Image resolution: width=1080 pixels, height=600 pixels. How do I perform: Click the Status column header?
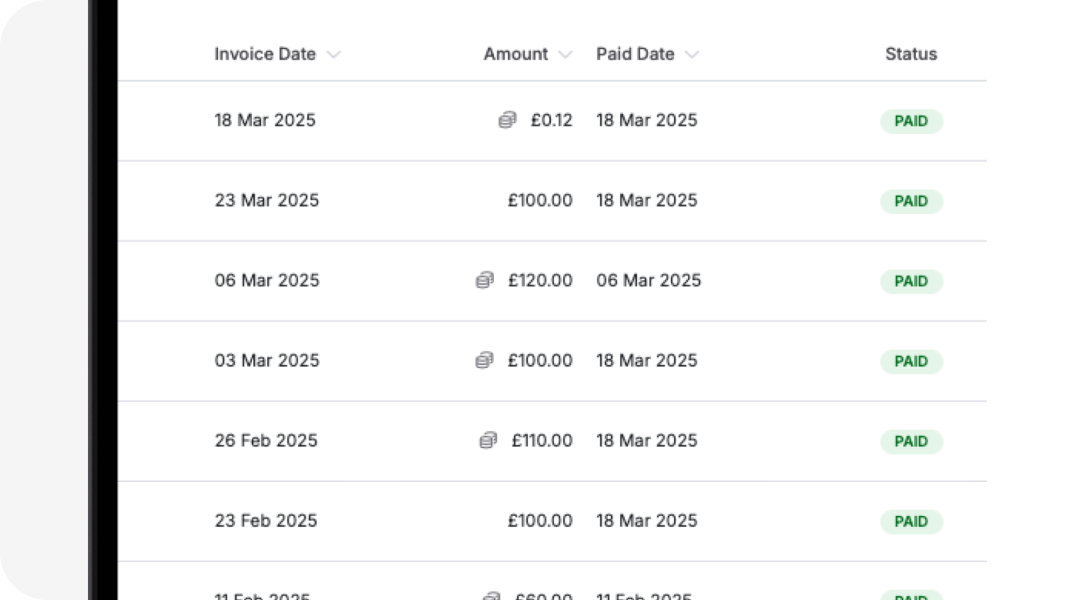click(910, 54)
